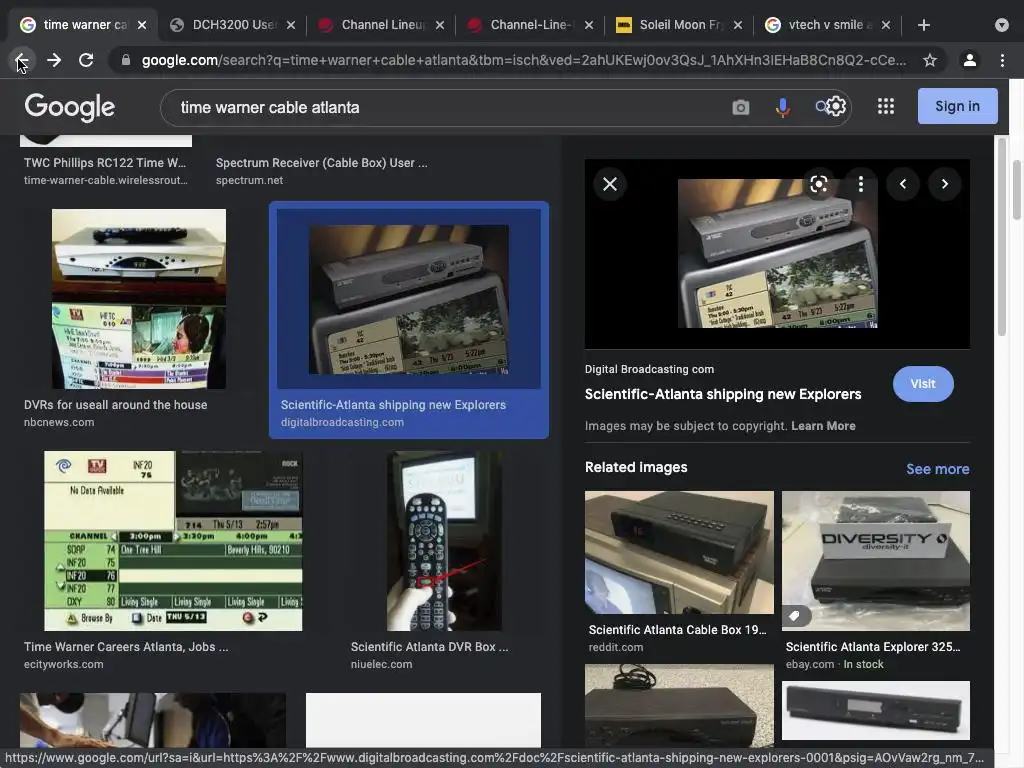The width and height of the screenshot is (1024, 768).
Task: Reload the current page
Action: coord(86,60)
